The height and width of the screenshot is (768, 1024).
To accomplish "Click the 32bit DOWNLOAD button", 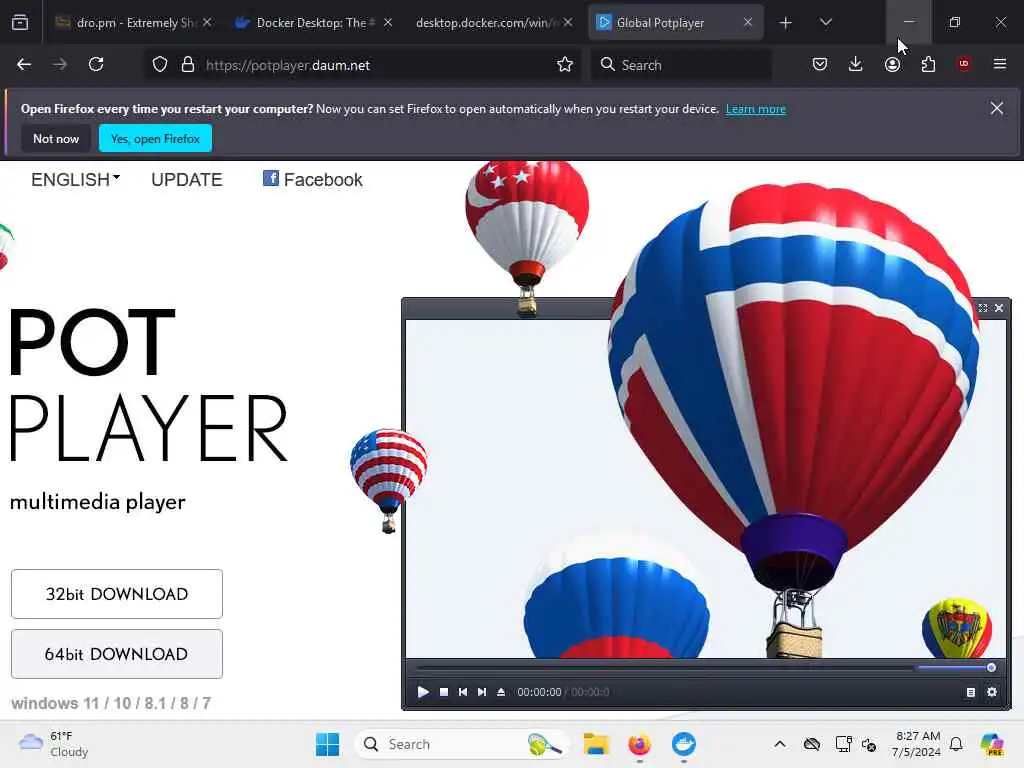I will point(117,594).
